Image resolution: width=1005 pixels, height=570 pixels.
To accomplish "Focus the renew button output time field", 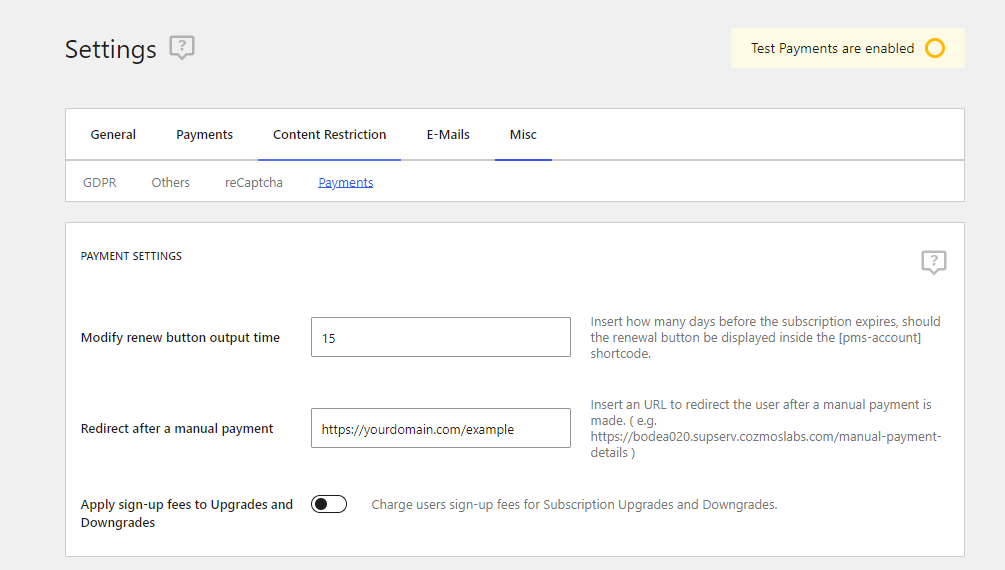I will point(440,337).
